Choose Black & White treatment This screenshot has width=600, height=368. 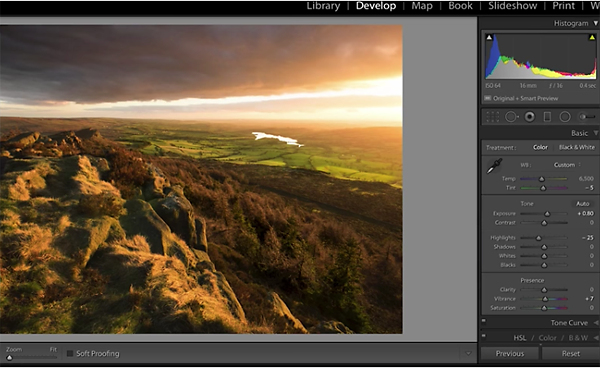pos(577,147)
